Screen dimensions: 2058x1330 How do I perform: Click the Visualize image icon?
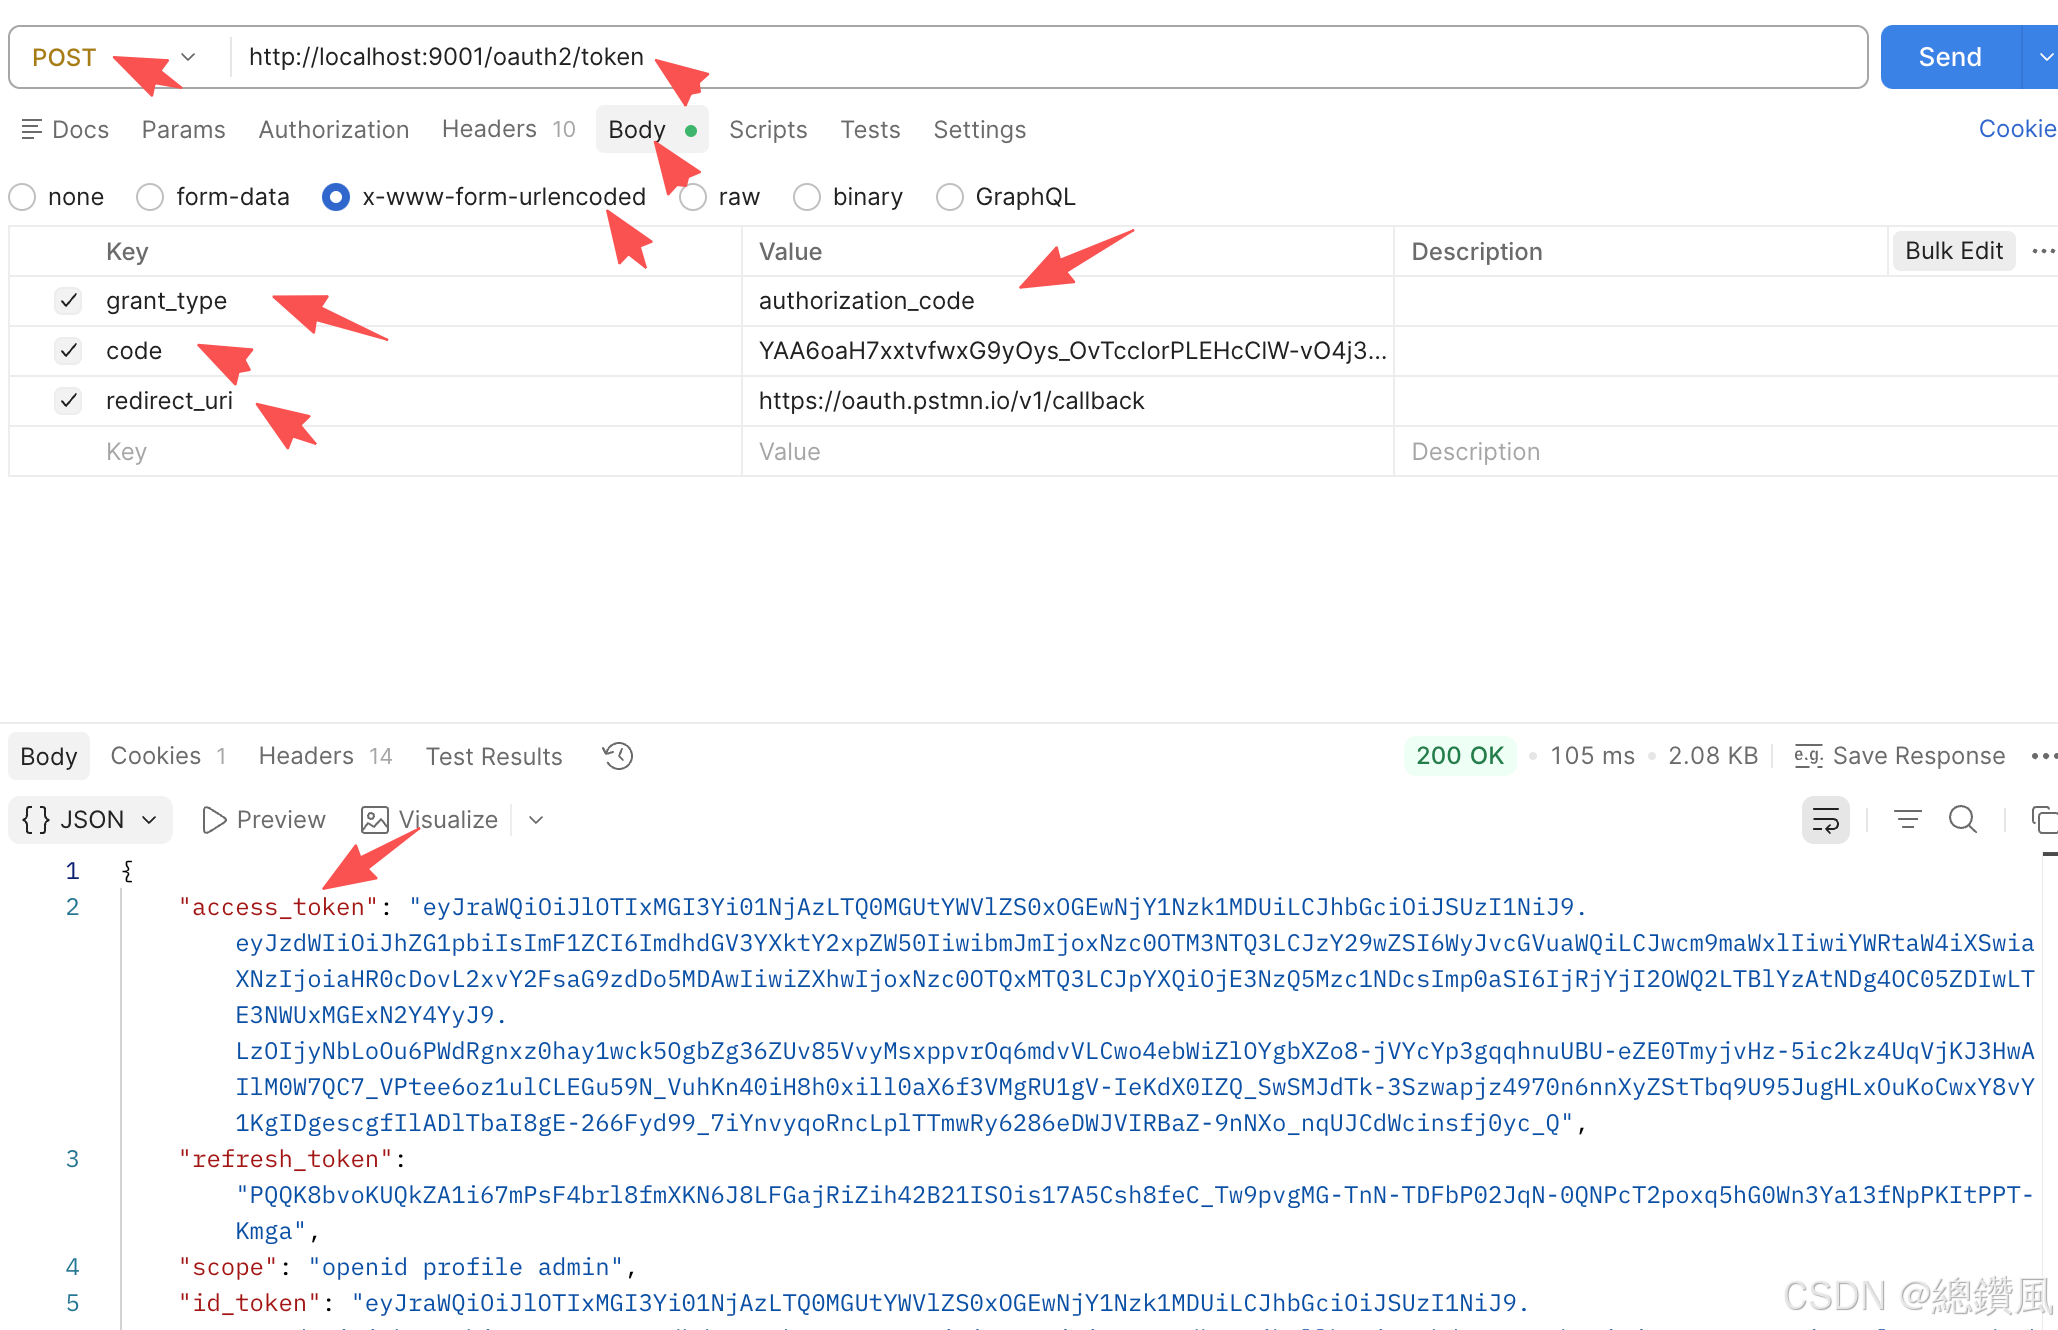[x=375, y=820]
